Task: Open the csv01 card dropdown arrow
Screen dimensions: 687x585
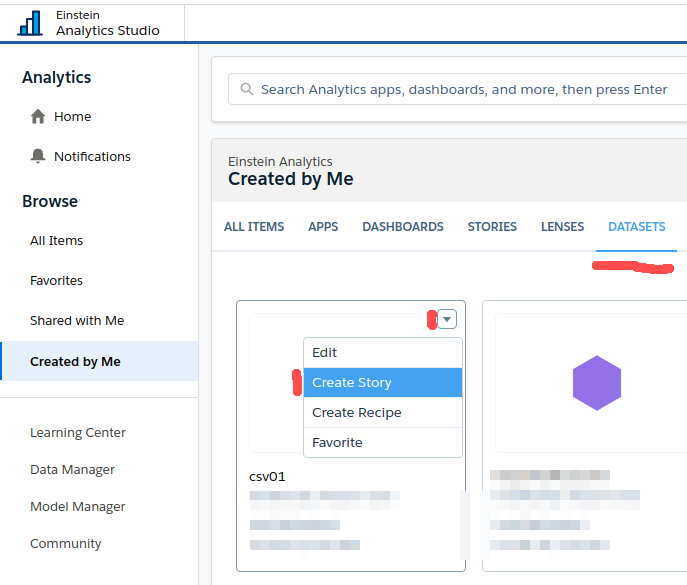Action: [x=447, y=319]
